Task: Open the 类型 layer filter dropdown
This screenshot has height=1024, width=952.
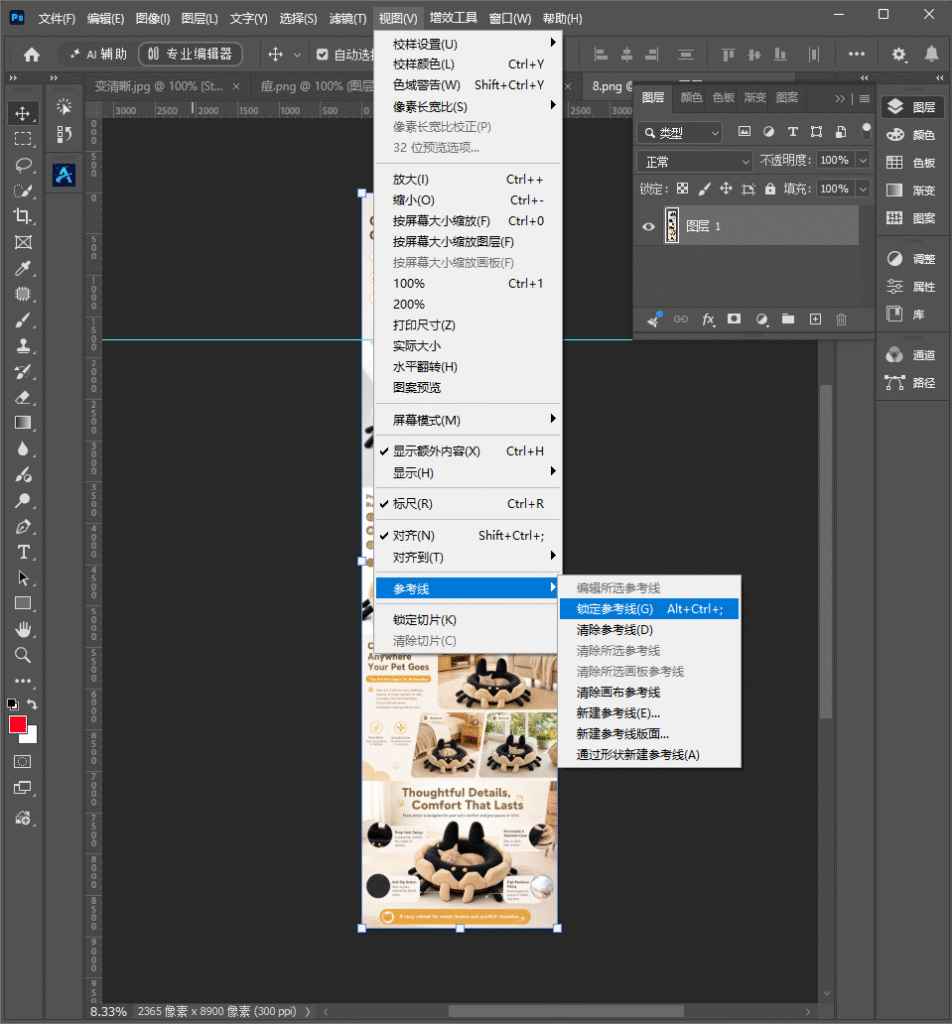Action: 680,133
